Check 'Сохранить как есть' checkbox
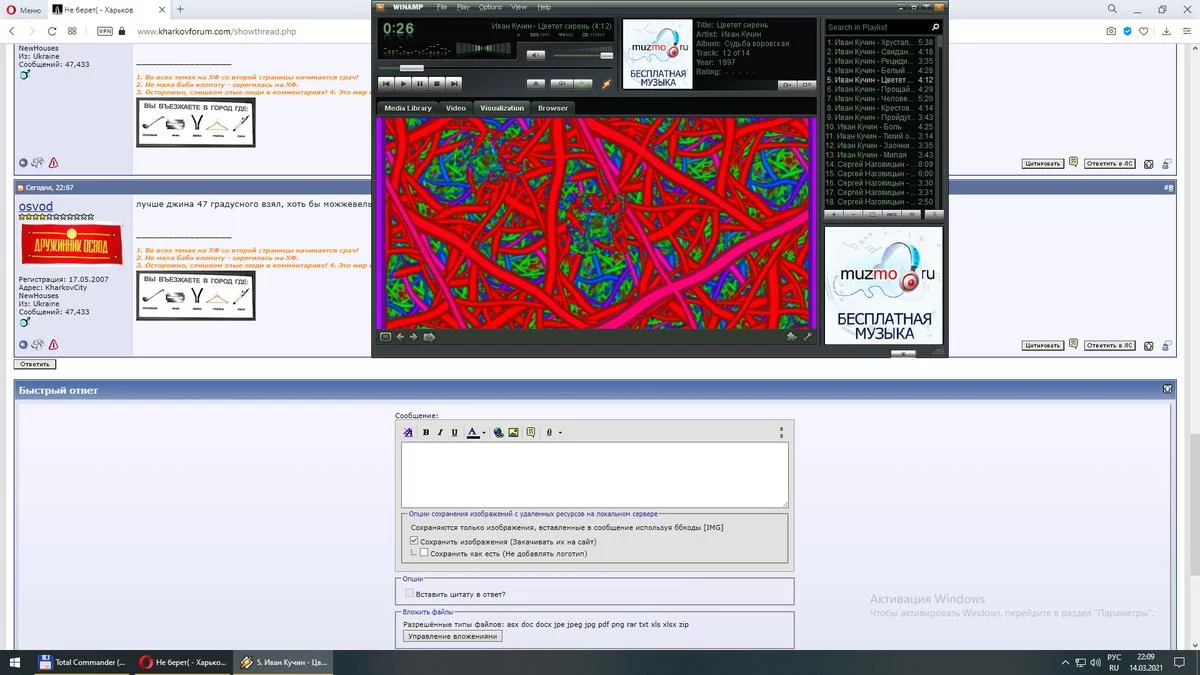The image size is (1200, 675). [x=425, y=552]
